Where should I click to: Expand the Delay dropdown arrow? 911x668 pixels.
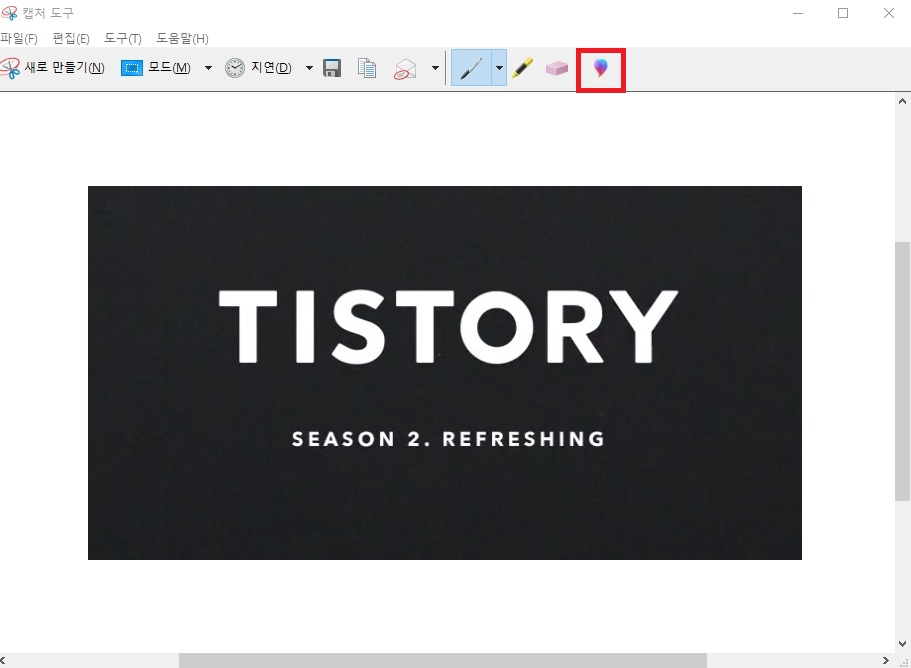click(309, 68)
